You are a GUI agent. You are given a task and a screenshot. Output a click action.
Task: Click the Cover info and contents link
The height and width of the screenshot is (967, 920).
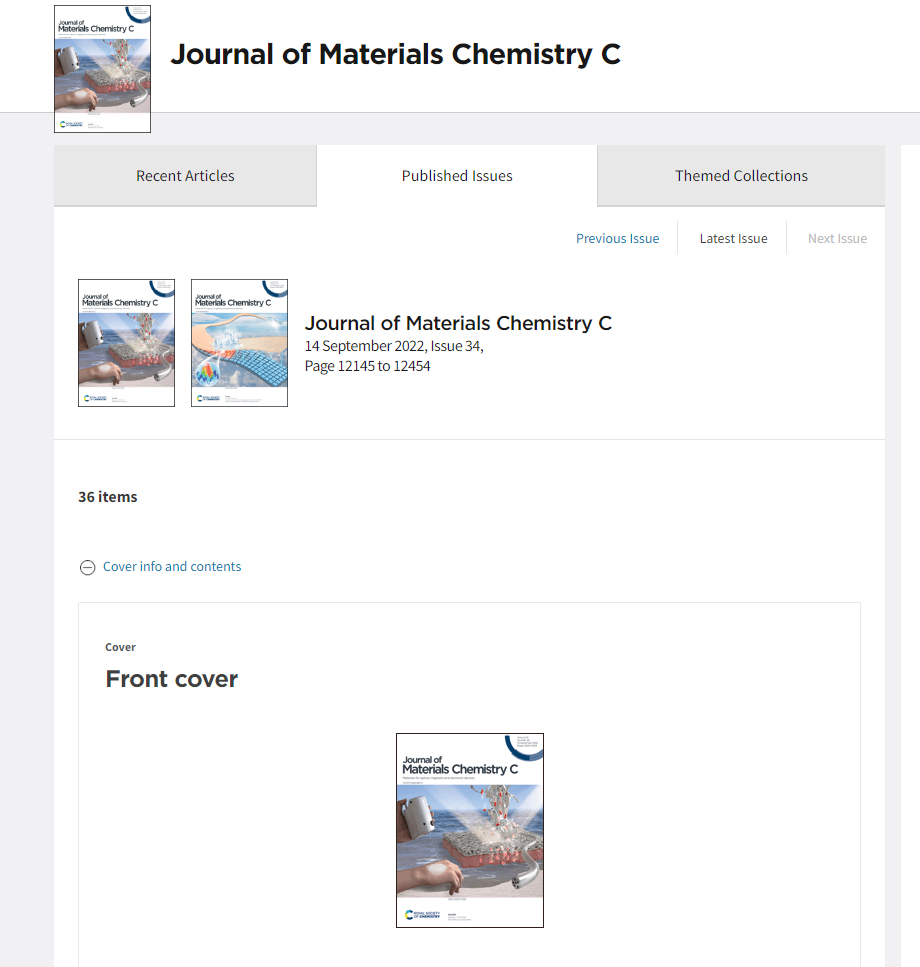coord(172,566)
